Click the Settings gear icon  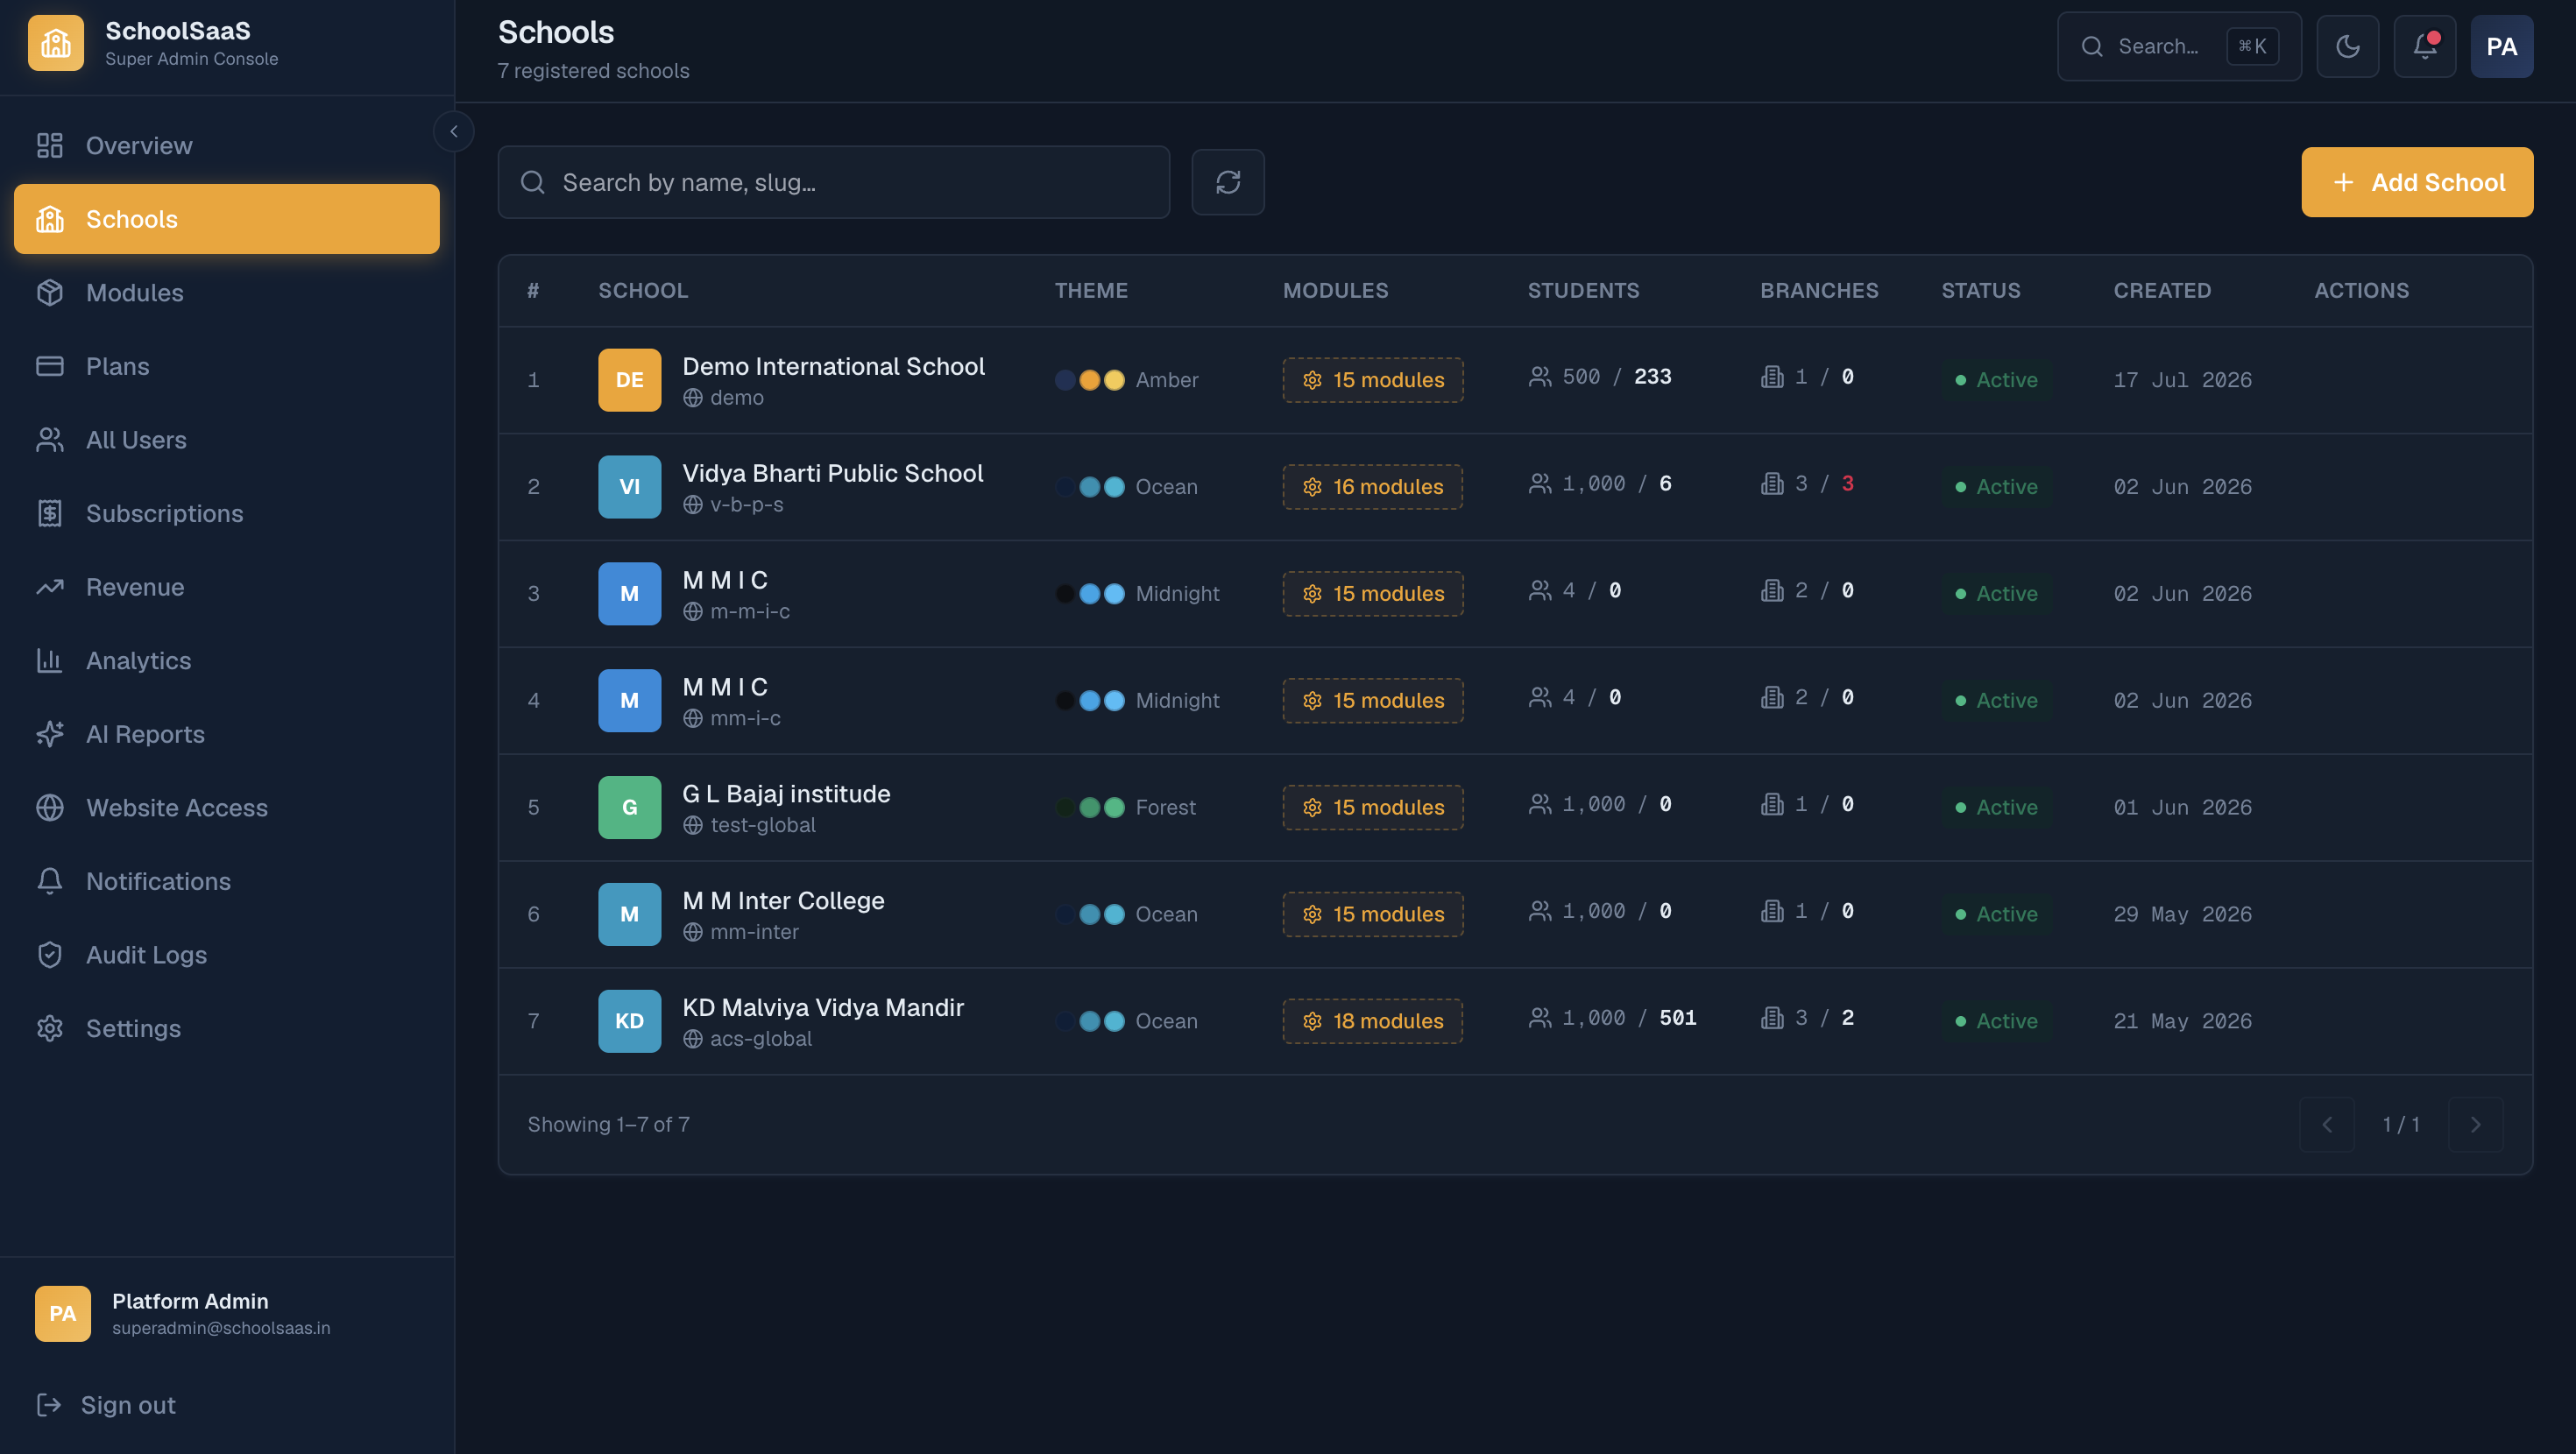click(49, 1028)
